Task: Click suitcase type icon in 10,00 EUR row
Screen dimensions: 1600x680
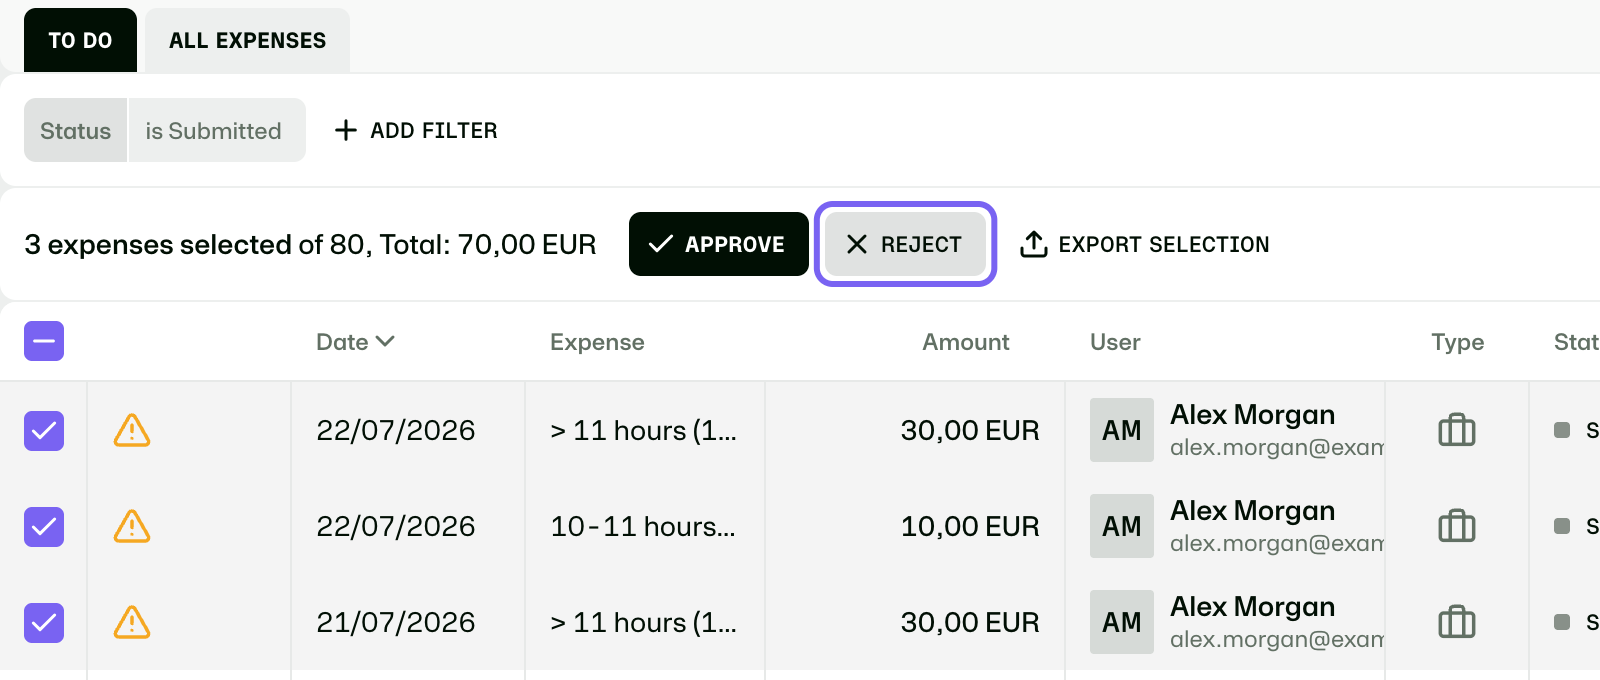Action: pos(1457,526)
